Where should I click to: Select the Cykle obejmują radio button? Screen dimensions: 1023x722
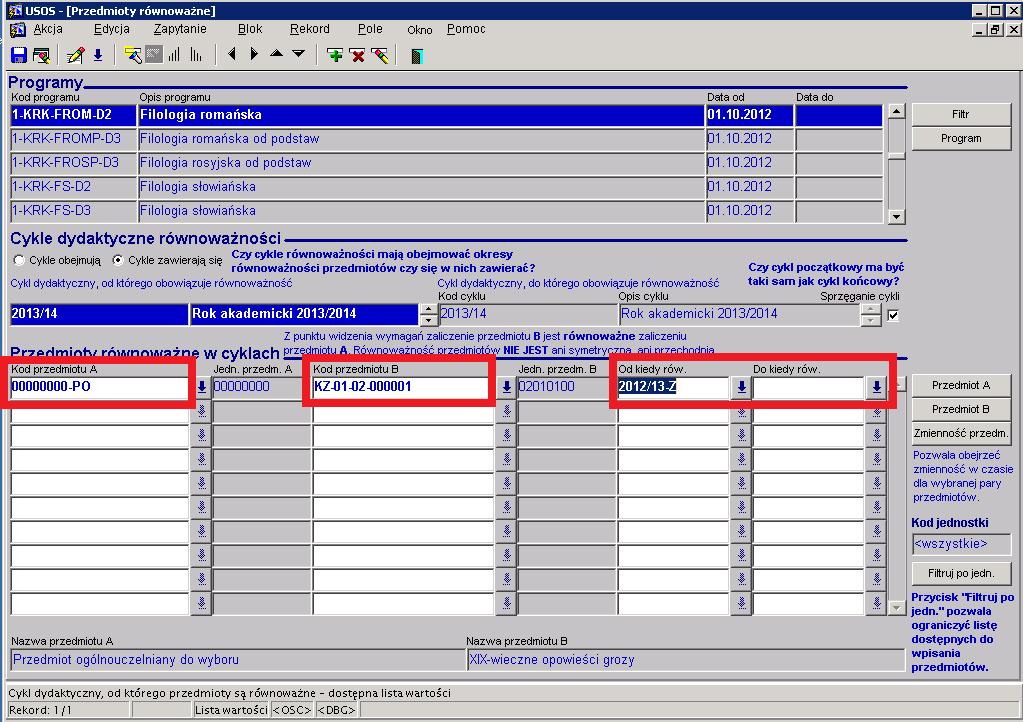(19, 260)
